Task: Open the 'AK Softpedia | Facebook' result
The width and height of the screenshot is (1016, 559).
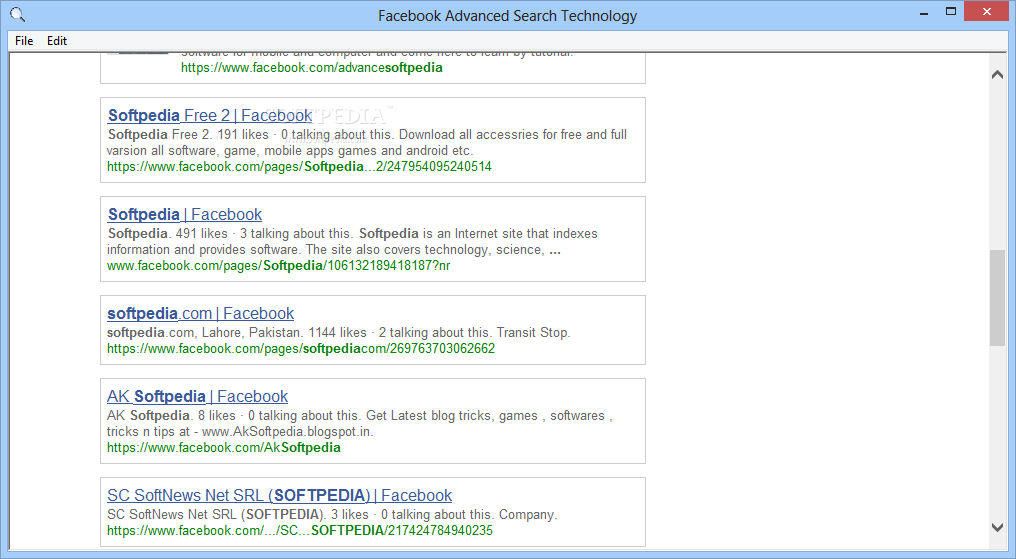Action: click(198, 396)
